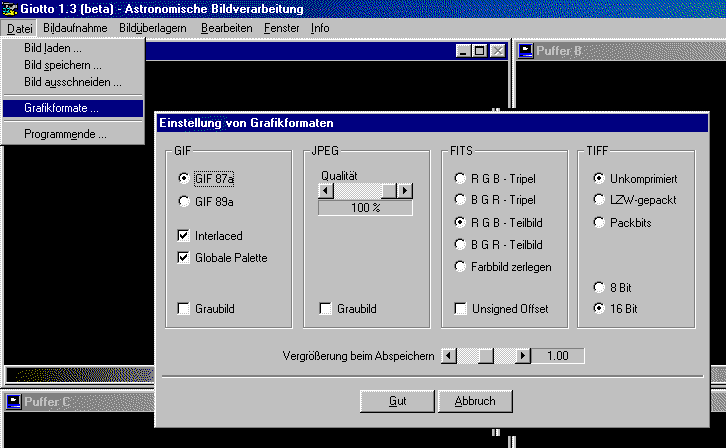The height and width of the screenshot is (448, 726).
Task: Open the Bearbeiten menu
Action: coord(226,28)
